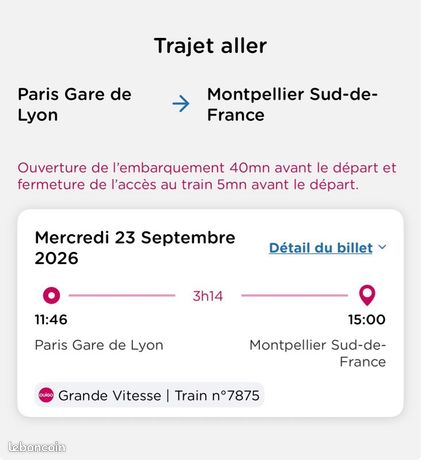Screen dimensions: 421x460
Task: Click the 3h14 journey duration label
Action: (x=208, y=296)
